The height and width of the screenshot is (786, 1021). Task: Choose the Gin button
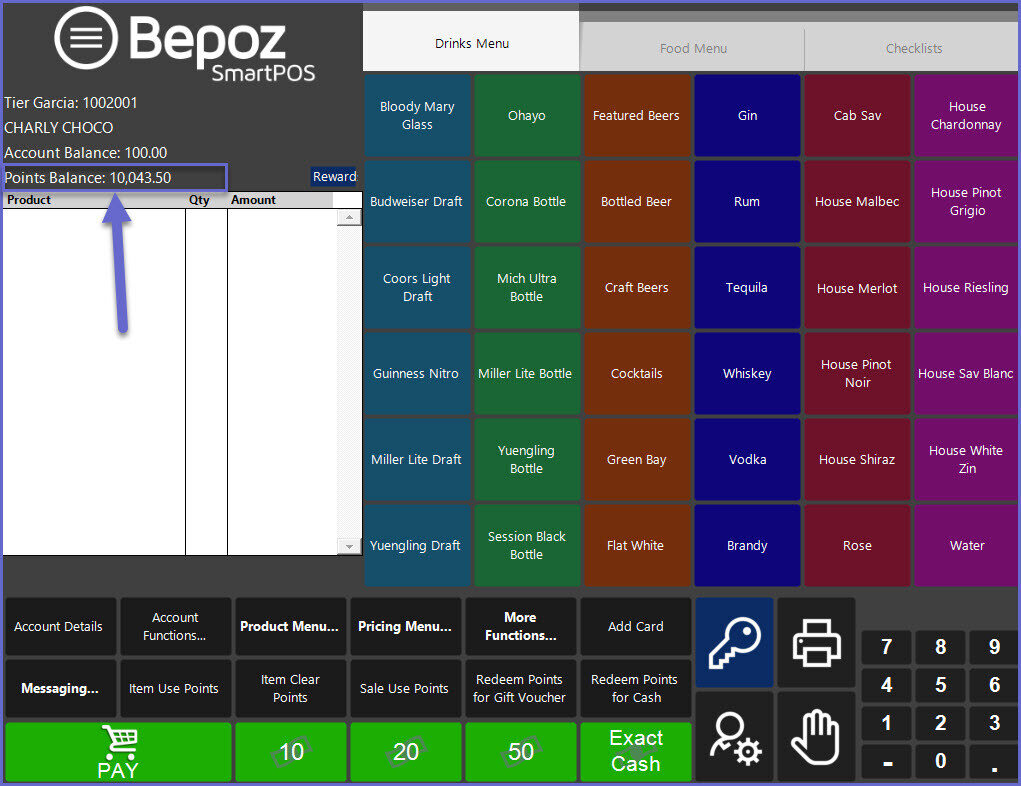pyautogui.click(x=747, y=115)
